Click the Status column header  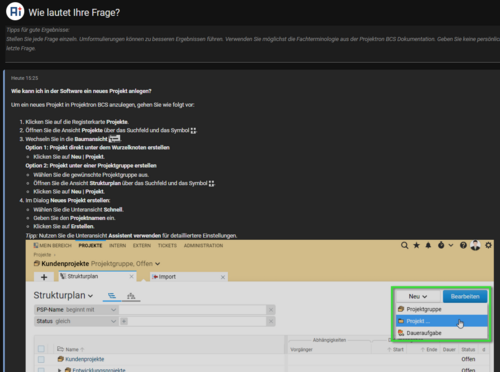point(468,349)
